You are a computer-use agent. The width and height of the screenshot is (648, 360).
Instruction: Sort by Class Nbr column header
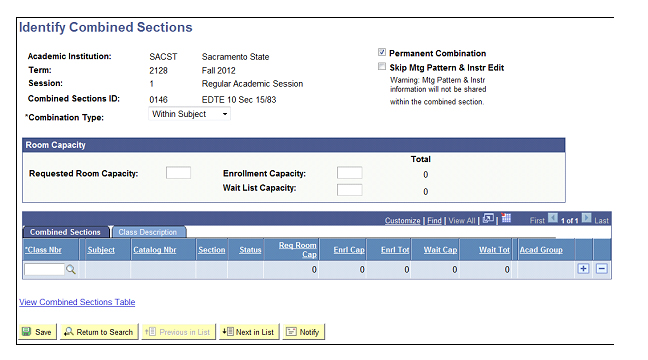coord(43,250)
